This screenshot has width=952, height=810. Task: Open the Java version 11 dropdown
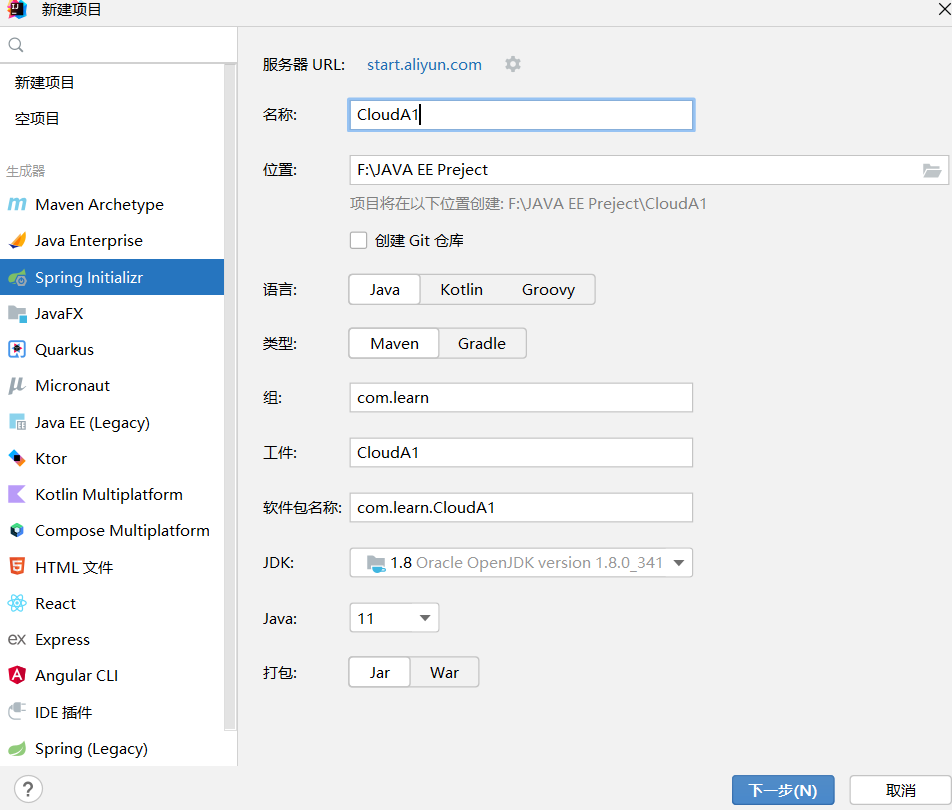(x=394, y=618)
